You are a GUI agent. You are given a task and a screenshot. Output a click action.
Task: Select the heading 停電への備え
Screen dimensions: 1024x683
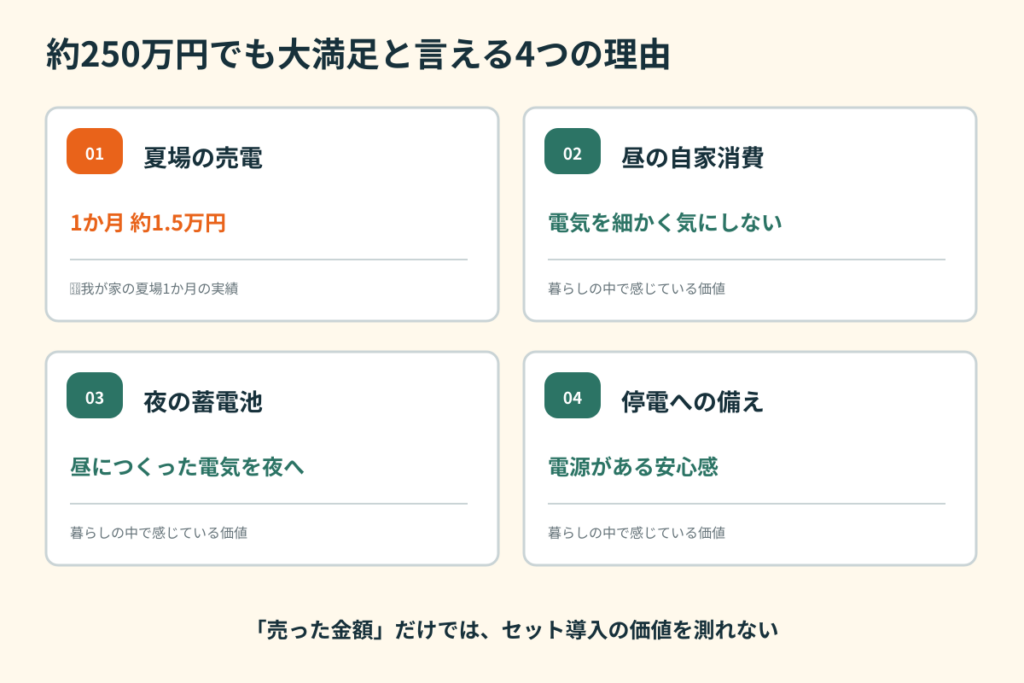pos(692,402)
